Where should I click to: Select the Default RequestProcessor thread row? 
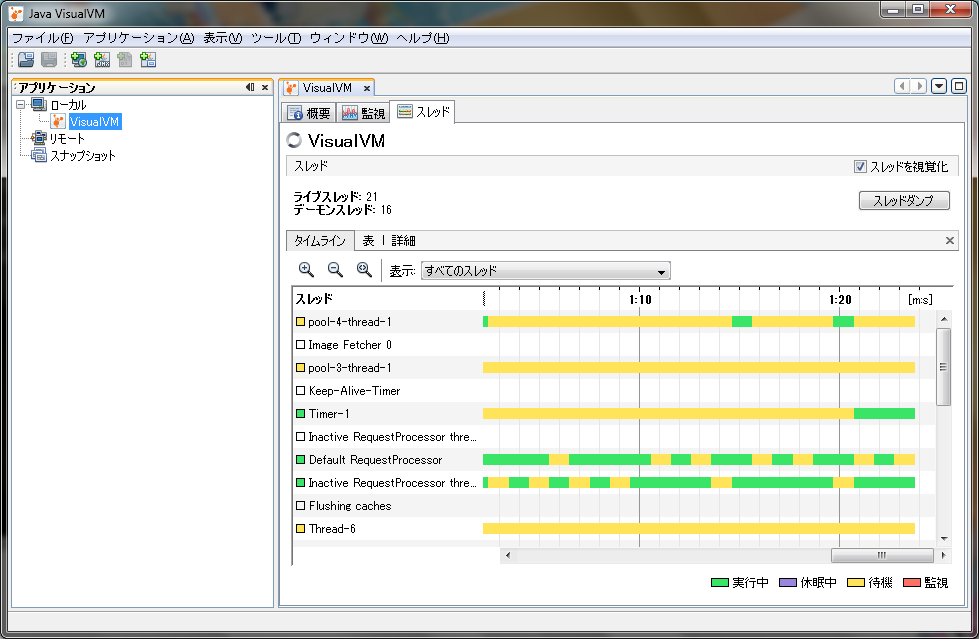615,460
